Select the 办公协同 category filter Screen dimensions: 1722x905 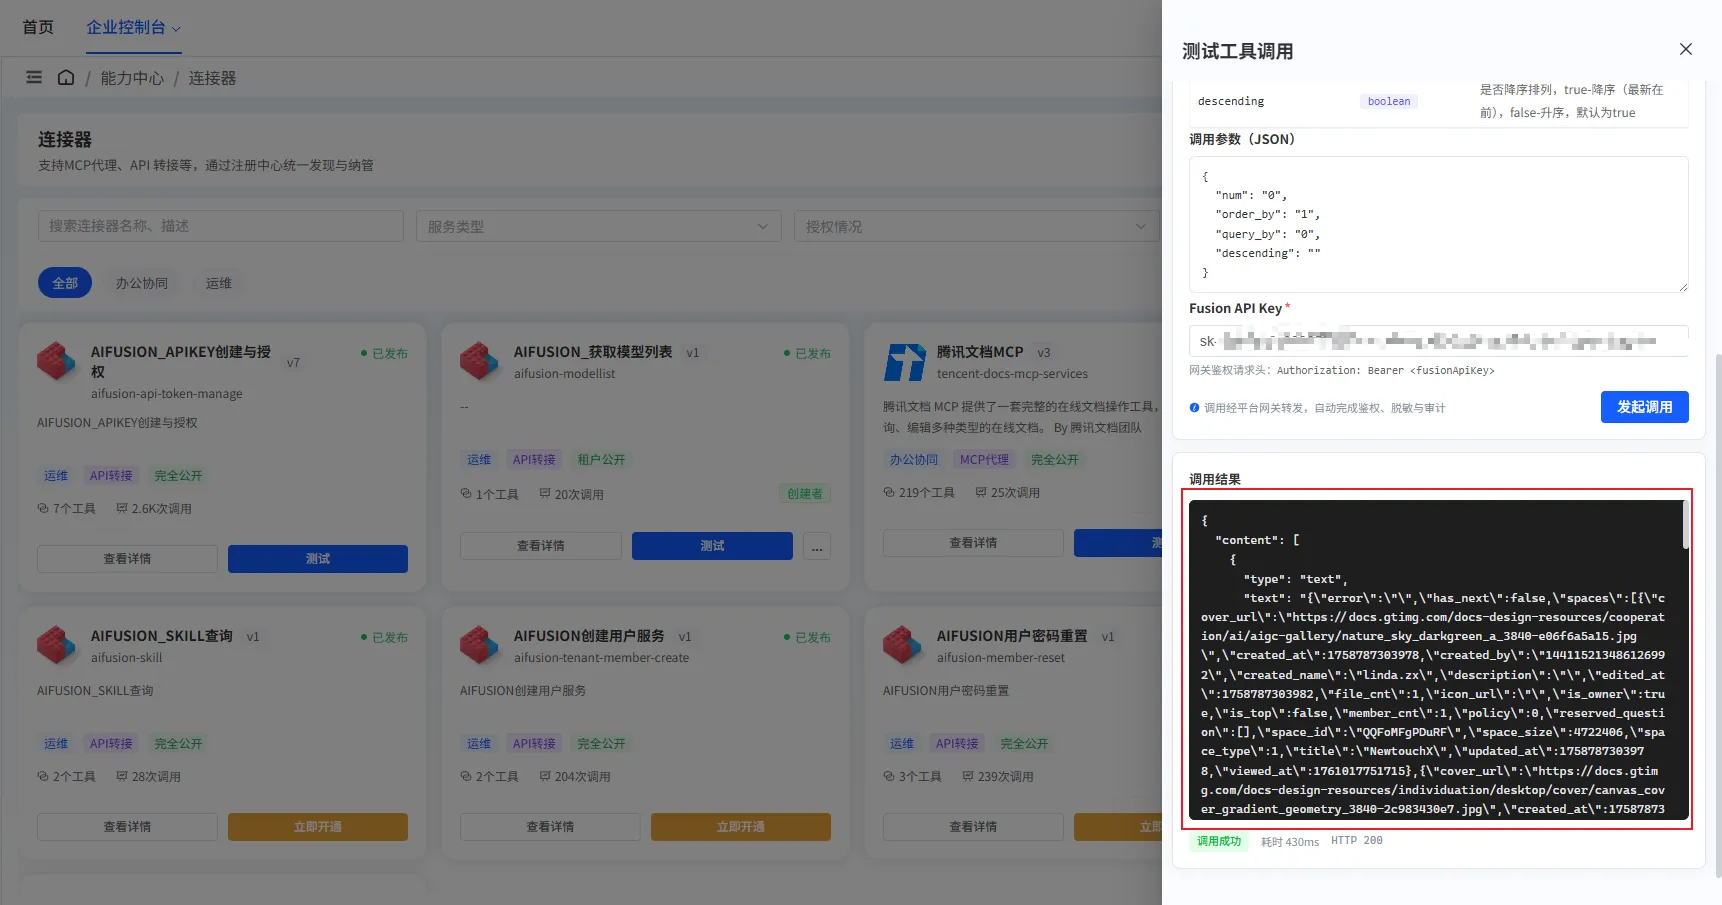(142, 283)
